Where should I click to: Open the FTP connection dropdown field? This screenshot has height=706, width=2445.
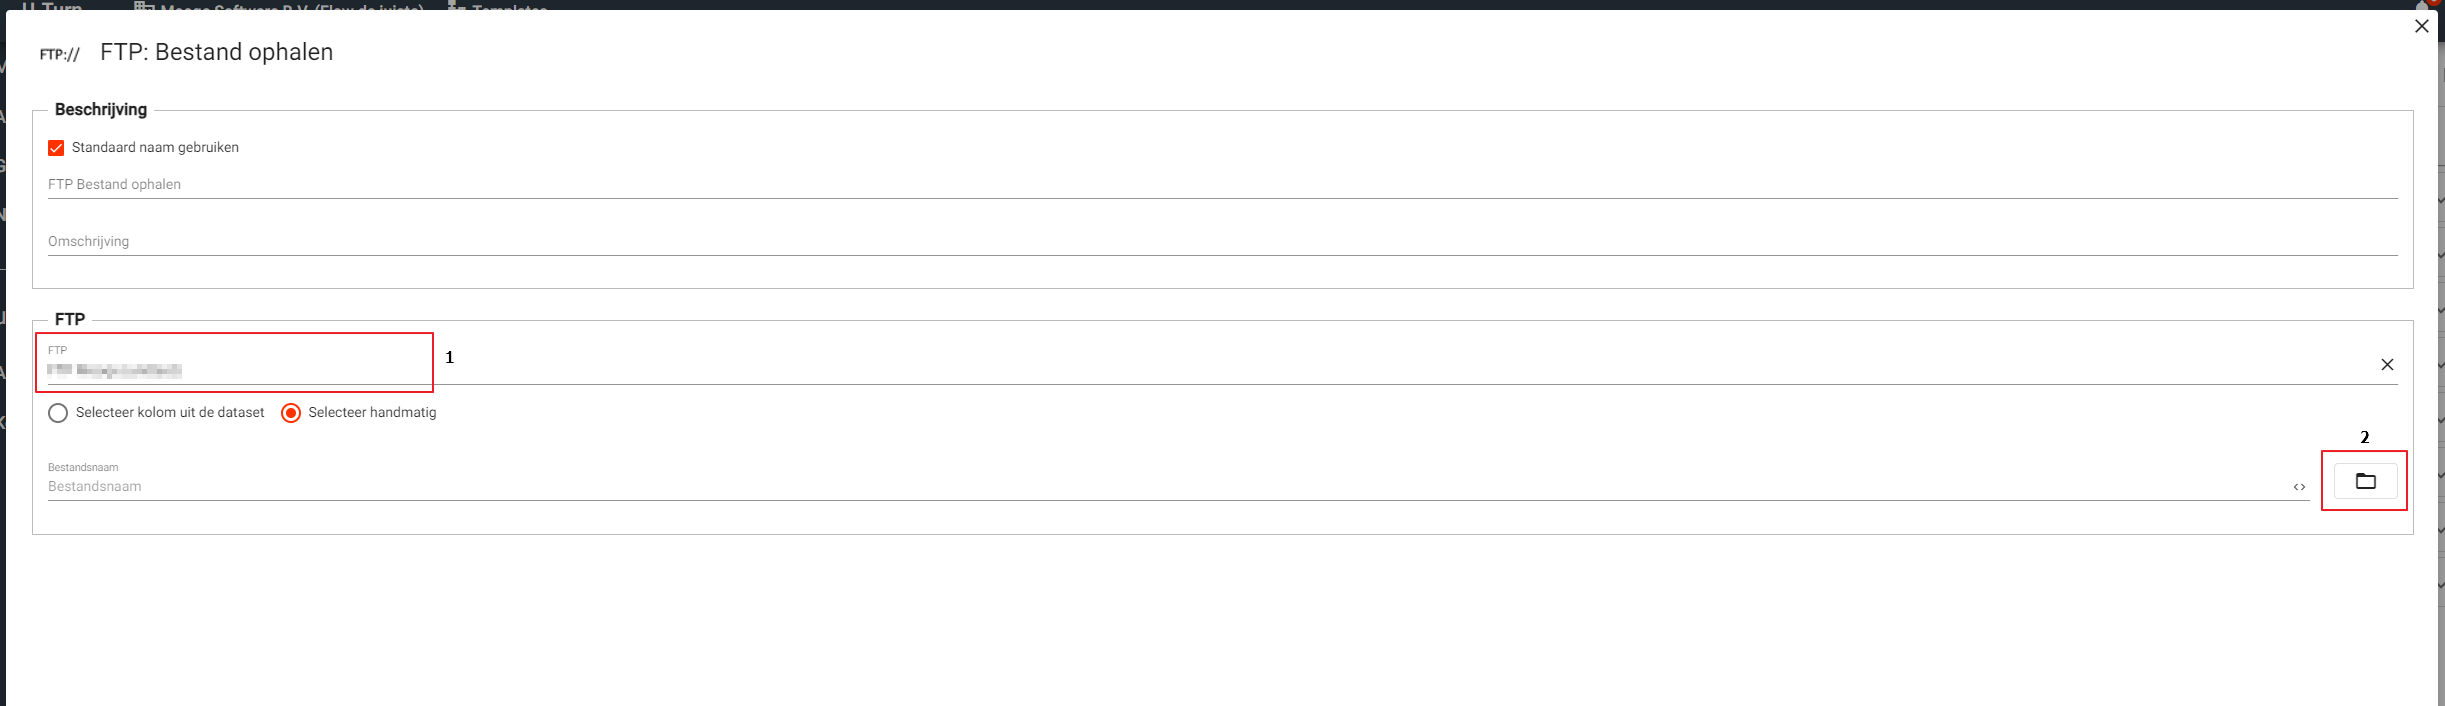tap(1200, 369)
